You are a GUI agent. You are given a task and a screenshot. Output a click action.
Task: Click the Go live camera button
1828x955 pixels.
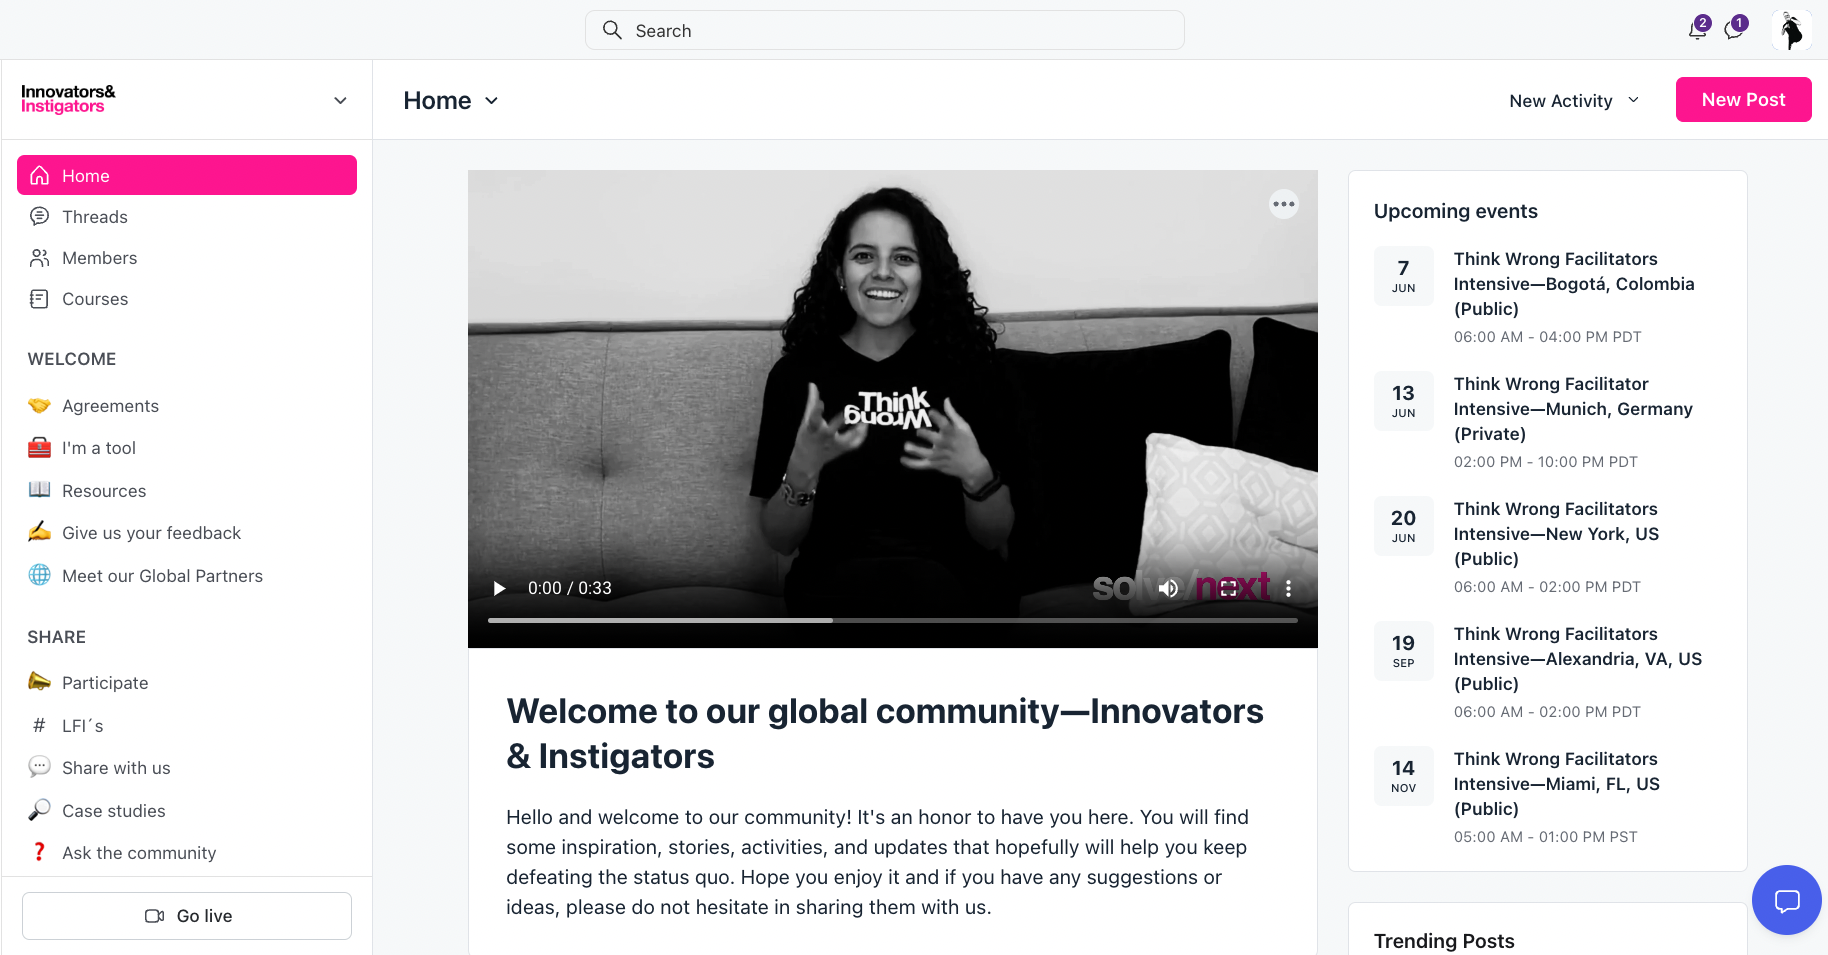(x=187, y=916)
